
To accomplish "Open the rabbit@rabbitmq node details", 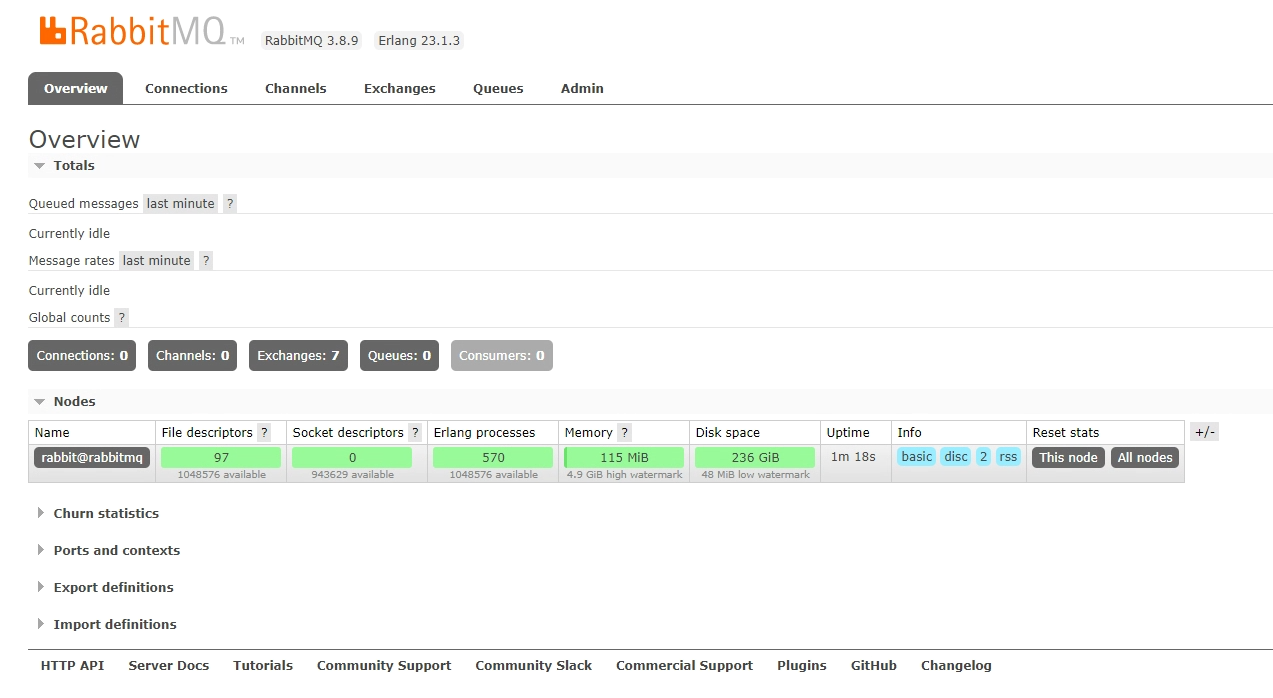I will pos(92,457).
